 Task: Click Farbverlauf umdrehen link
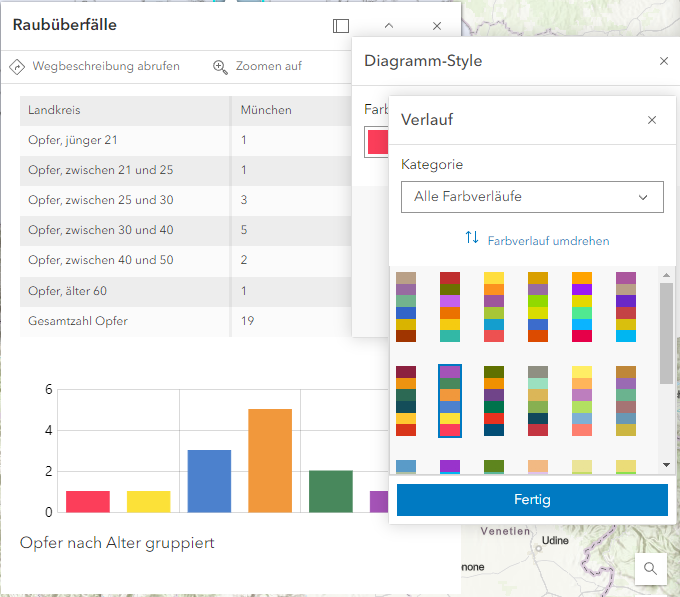548,241
